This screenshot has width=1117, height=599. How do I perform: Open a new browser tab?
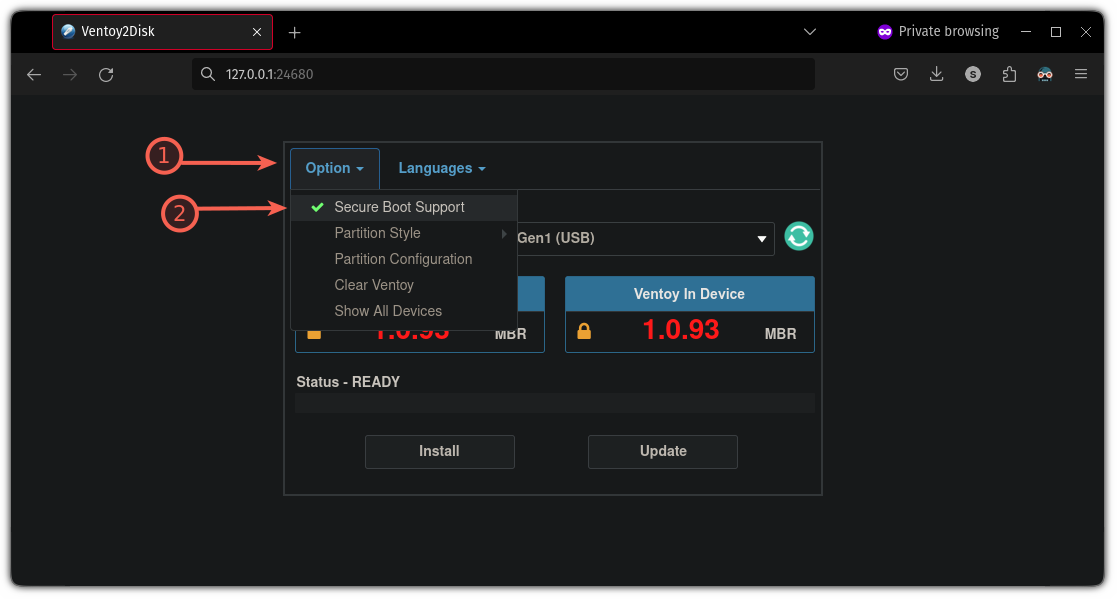click(294, 32)
